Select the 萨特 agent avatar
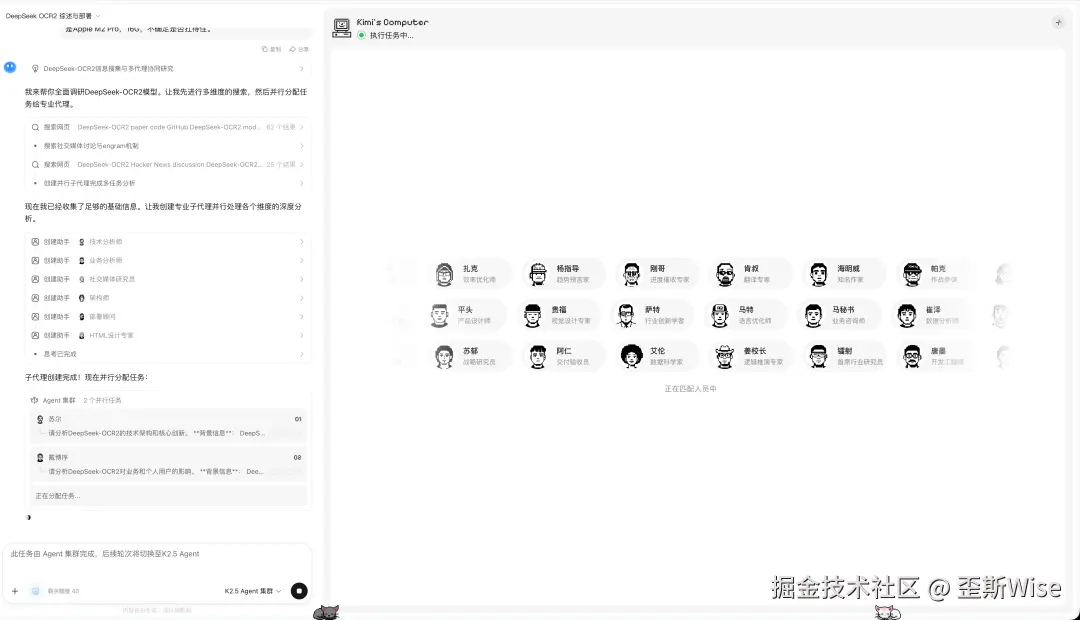 point(626,316)
